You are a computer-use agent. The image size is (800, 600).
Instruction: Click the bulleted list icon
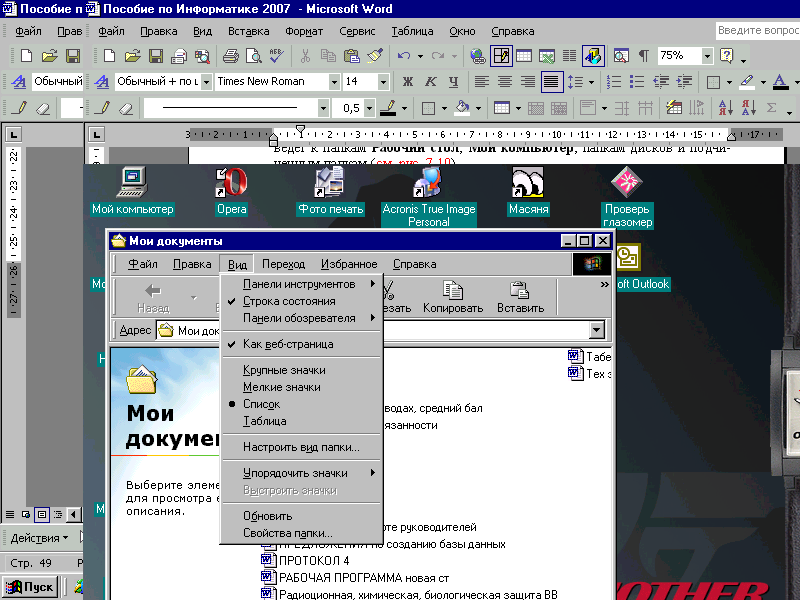coord(637,82)
